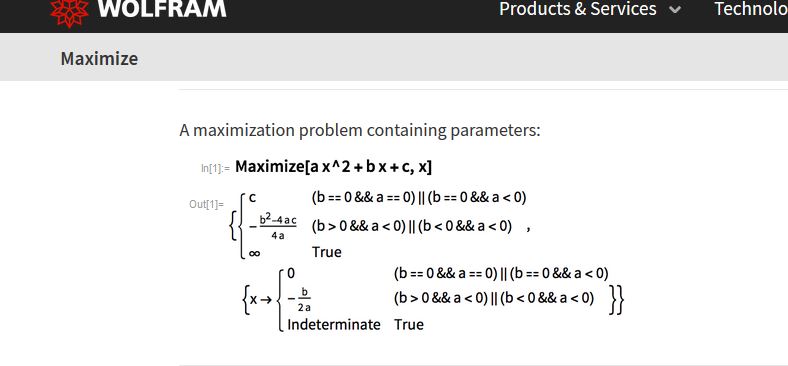Image resolution: width=788 pixels, height=366 pixels.
Task: Click the fraction b²−4ac over 4a
Action: (274, 227)
